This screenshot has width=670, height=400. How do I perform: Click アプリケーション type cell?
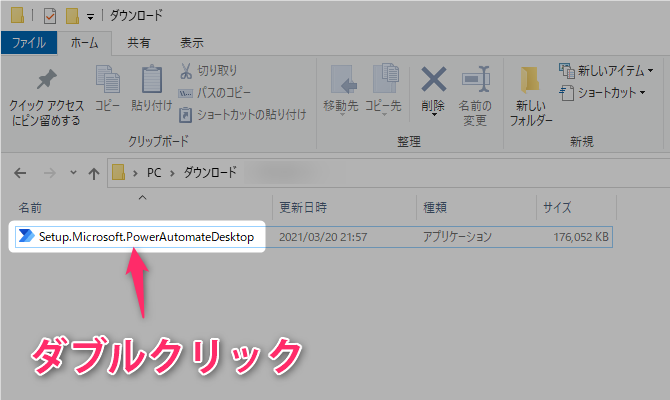(x=457, y=237)
